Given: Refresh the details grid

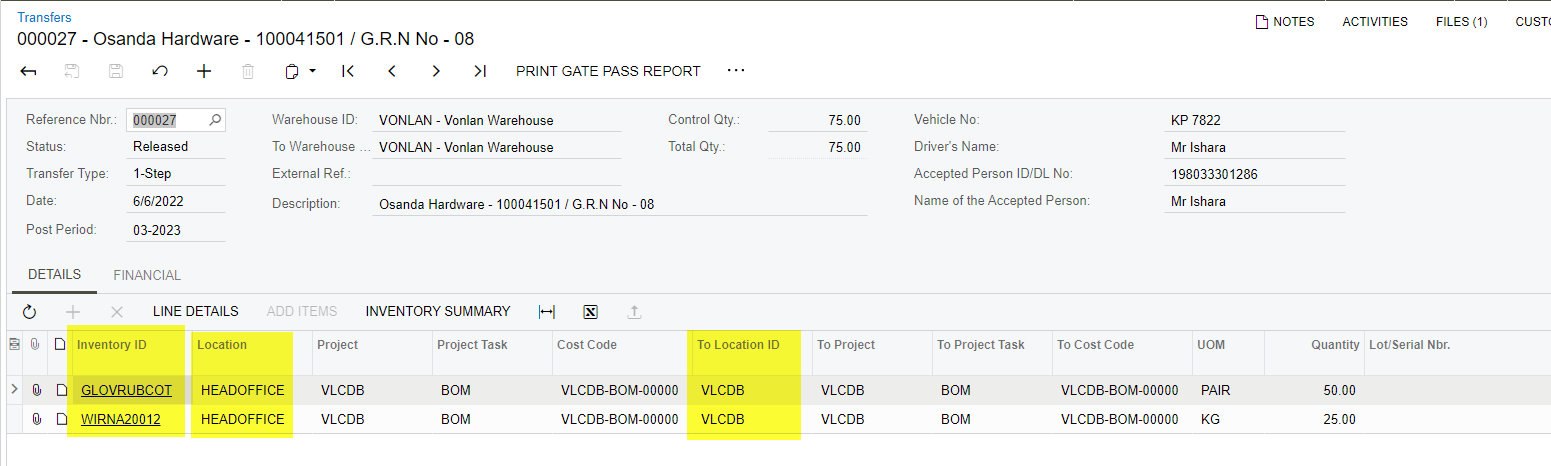Looking at the screenshot, I should coord(29,312).
